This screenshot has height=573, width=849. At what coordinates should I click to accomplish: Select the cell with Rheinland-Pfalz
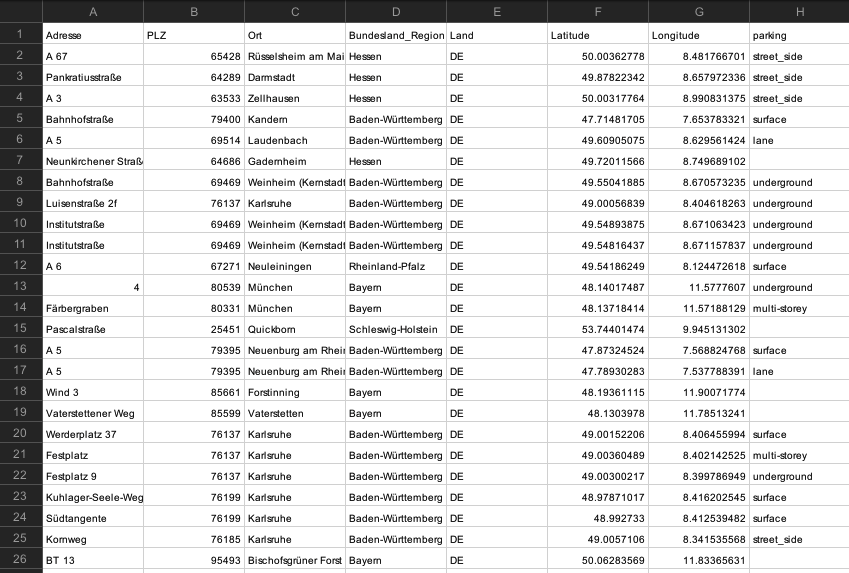coord(396,266)
